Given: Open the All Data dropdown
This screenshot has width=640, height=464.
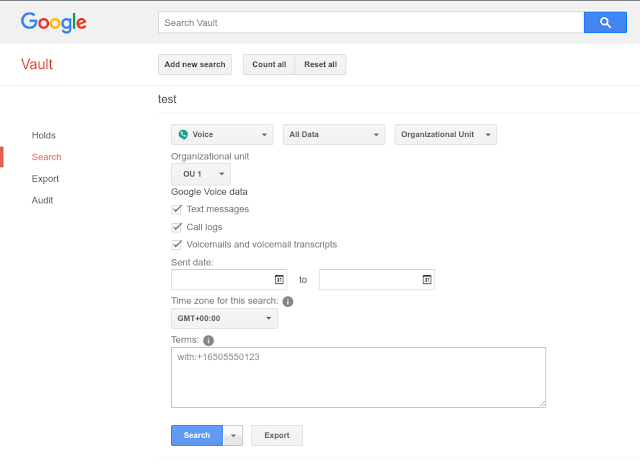Looking at the screenshot, I should (334, 134).
